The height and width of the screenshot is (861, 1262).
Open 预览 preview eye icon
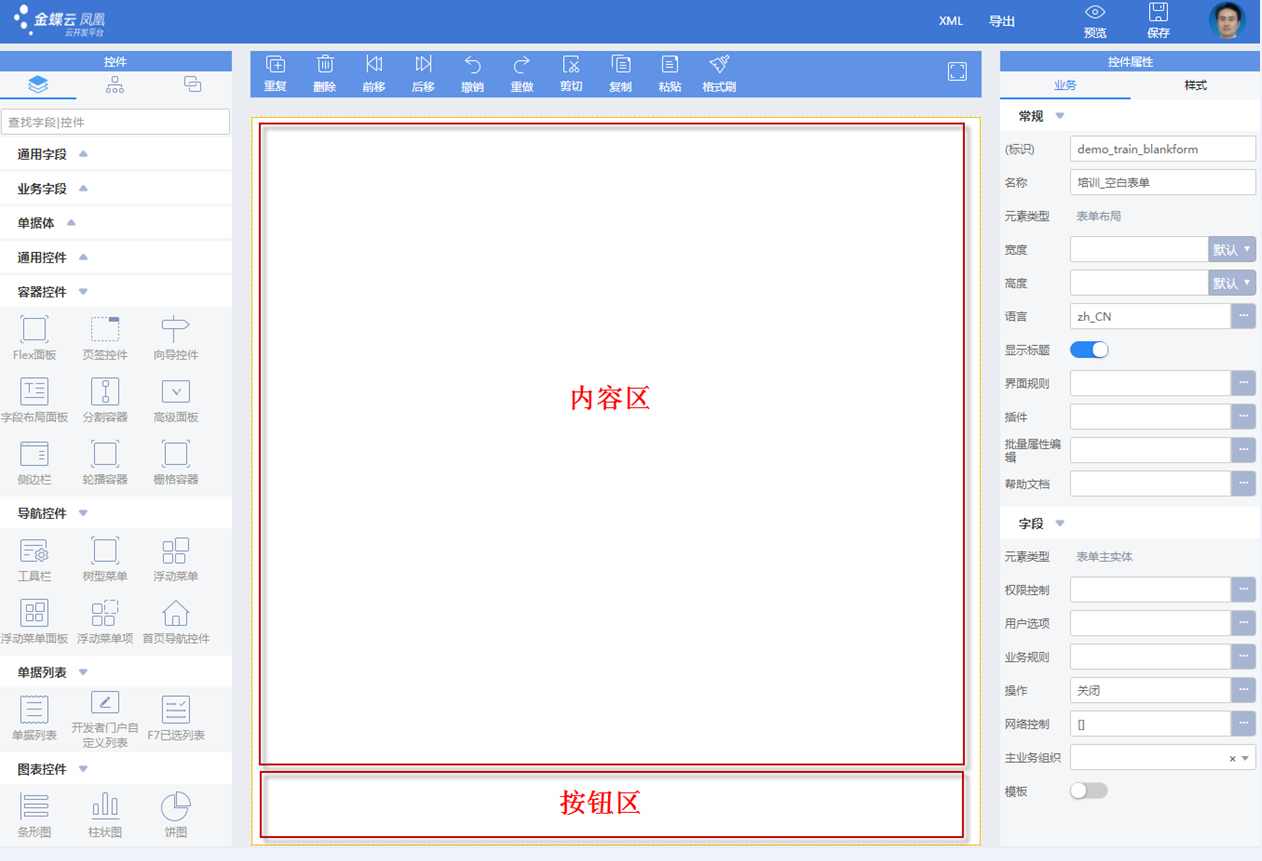pyautogui.click(x=1095, y=13)
